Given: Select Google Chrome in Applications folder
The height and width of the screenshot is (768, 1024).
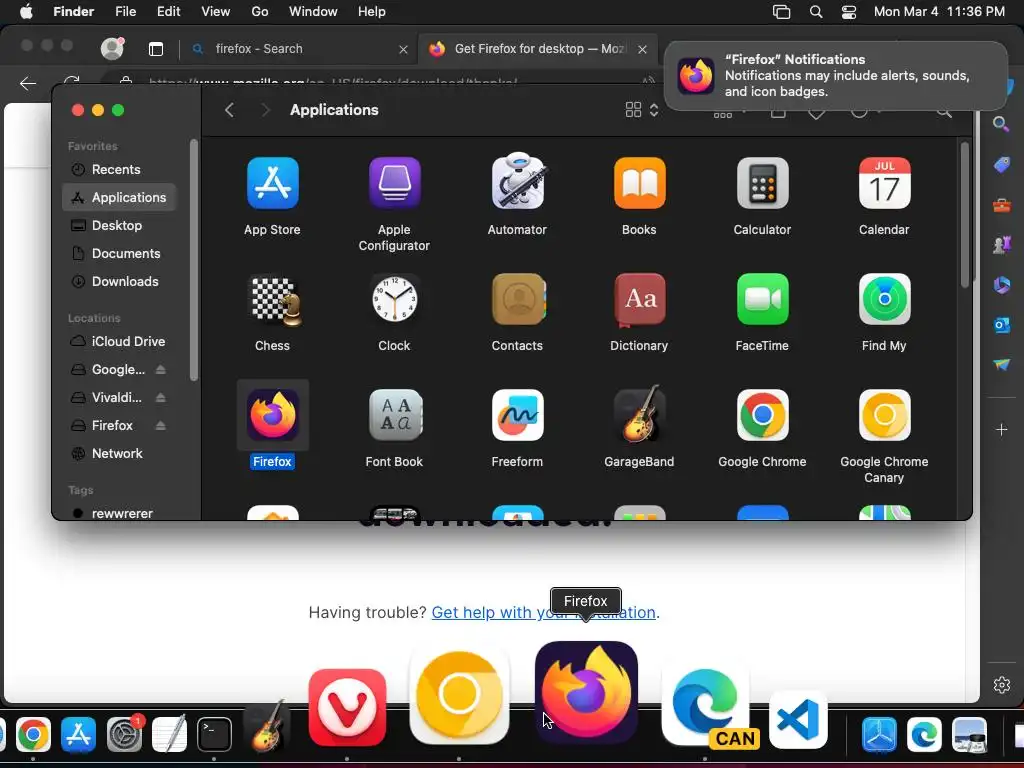Looking at the screenshot, I should click(x=762, y=415).
